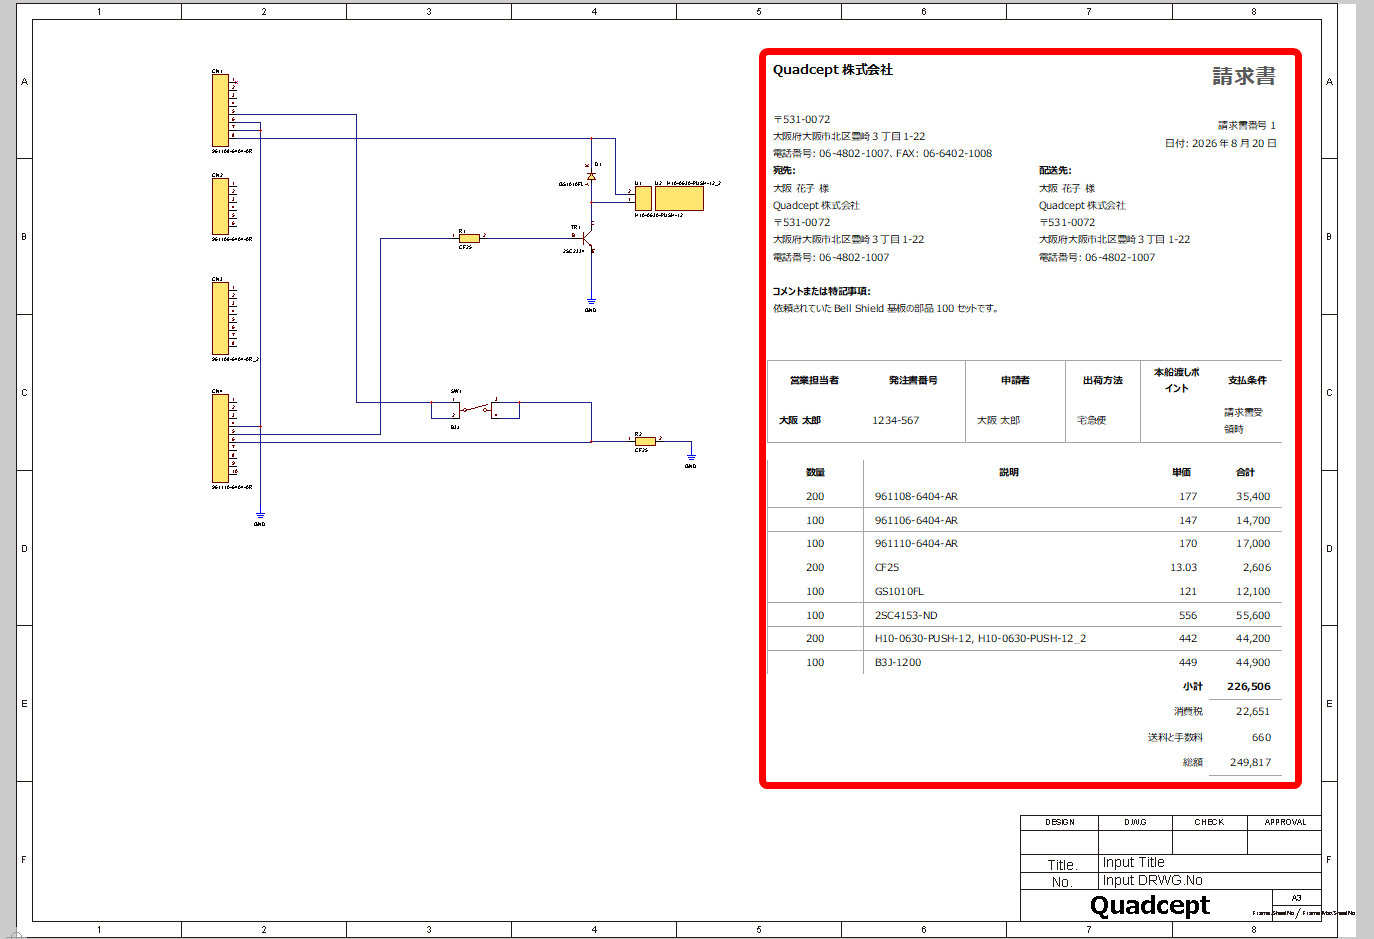Select the 961108-6404-AR invoice row
Screen dimensions: 1374x939
click(1025, 496)
